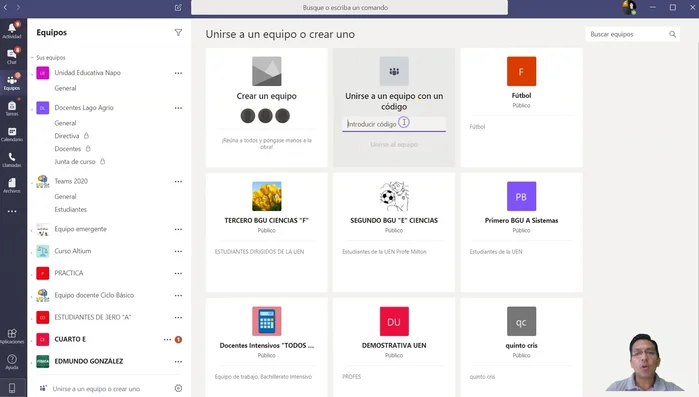
Task: Open the user profile avatar
Action: coord(629,7)
